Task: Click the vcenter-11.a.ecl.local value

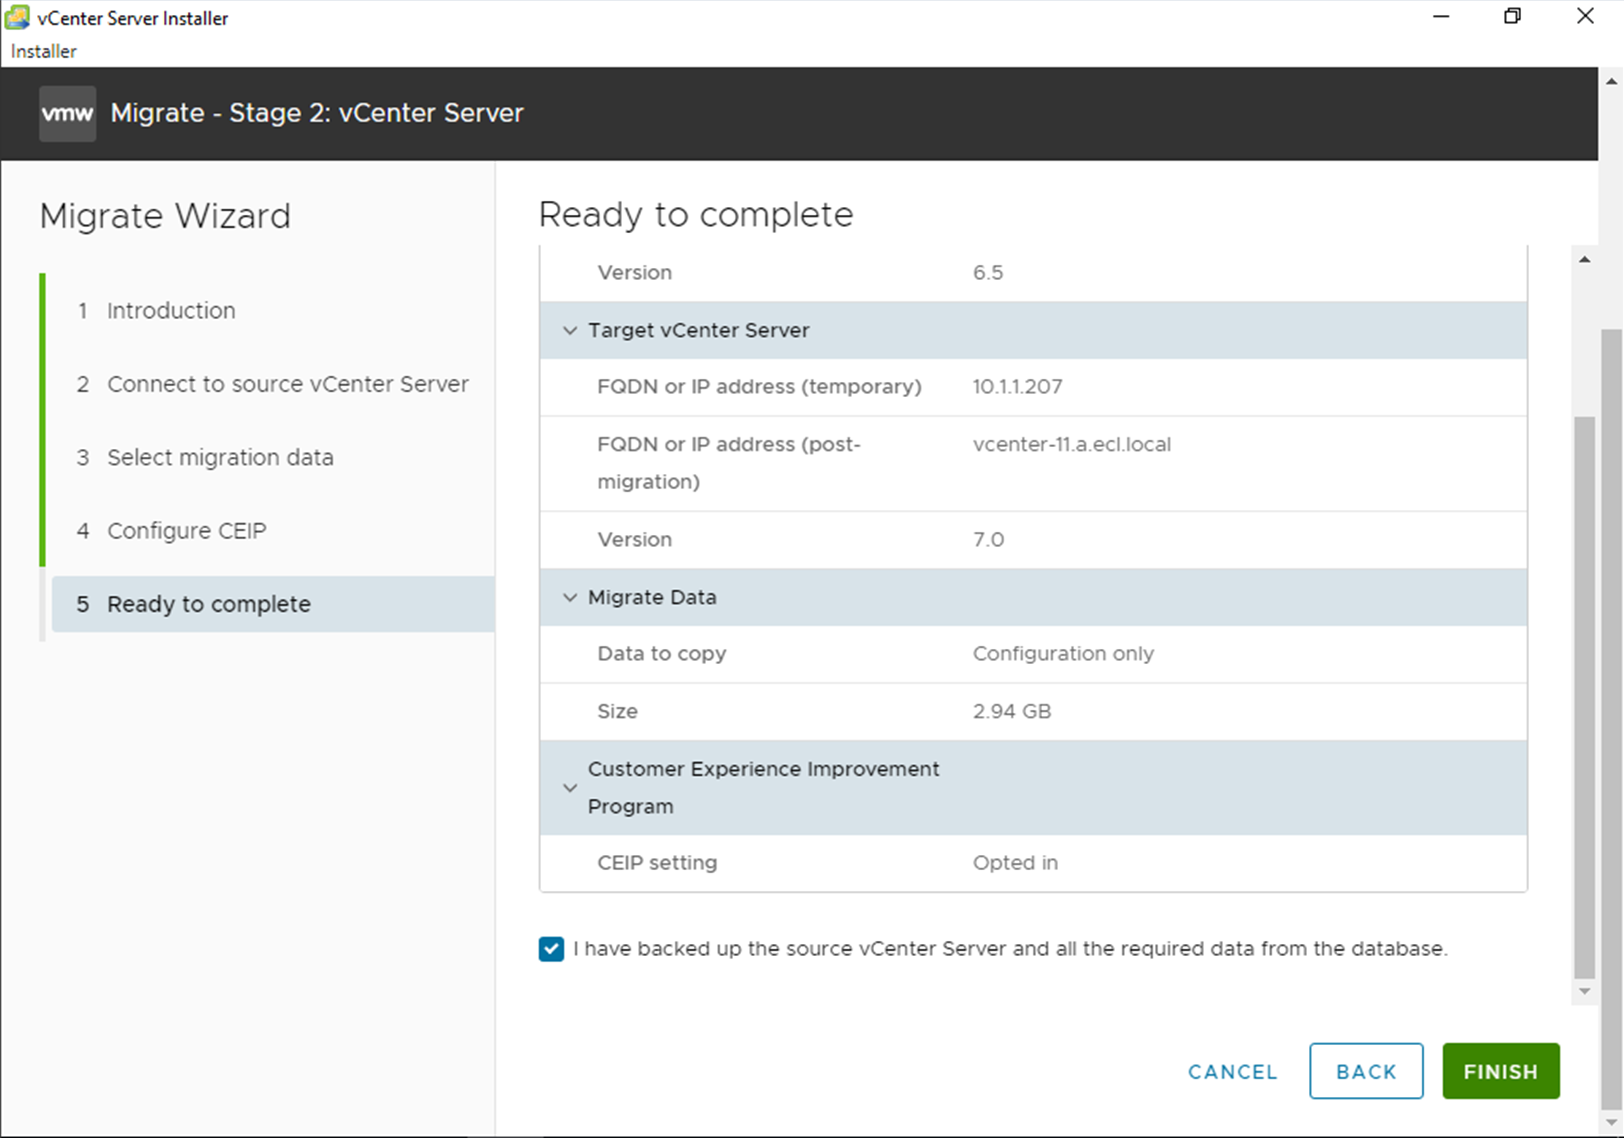Action: tap(1071, 444)
